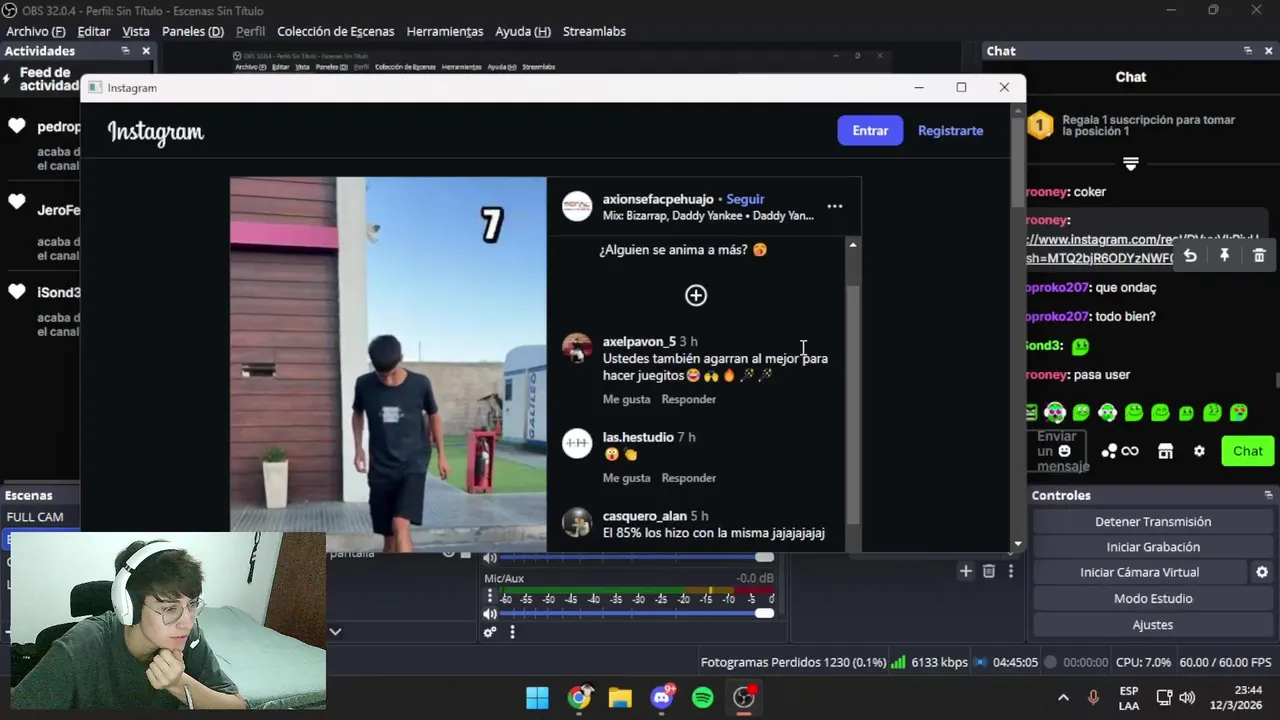Click casquero_alan's profile avatar
Image resolution: width=1280 pixels, height=720 pixels.
pyautogui.click(x=577, y=522)
